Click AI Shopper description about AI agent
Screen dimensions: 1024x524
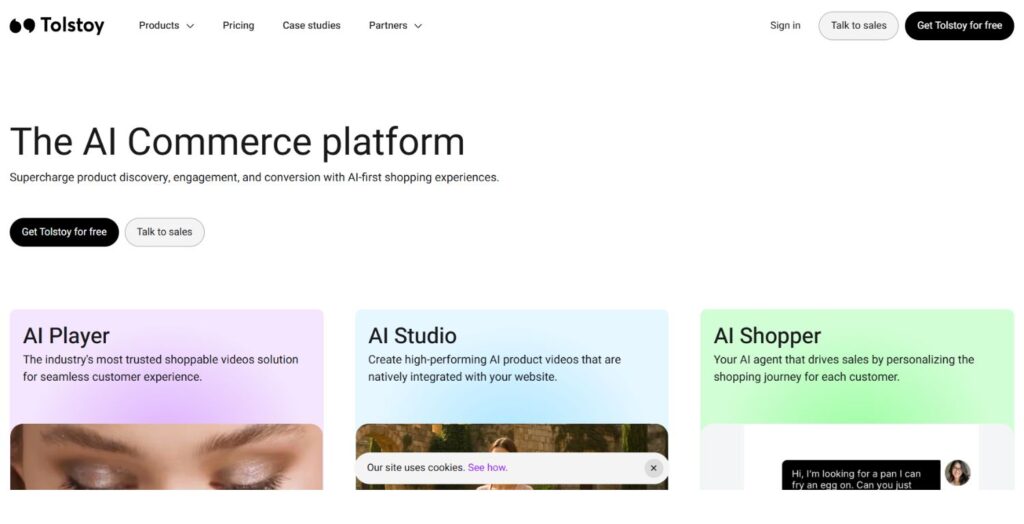coord(844,368)
